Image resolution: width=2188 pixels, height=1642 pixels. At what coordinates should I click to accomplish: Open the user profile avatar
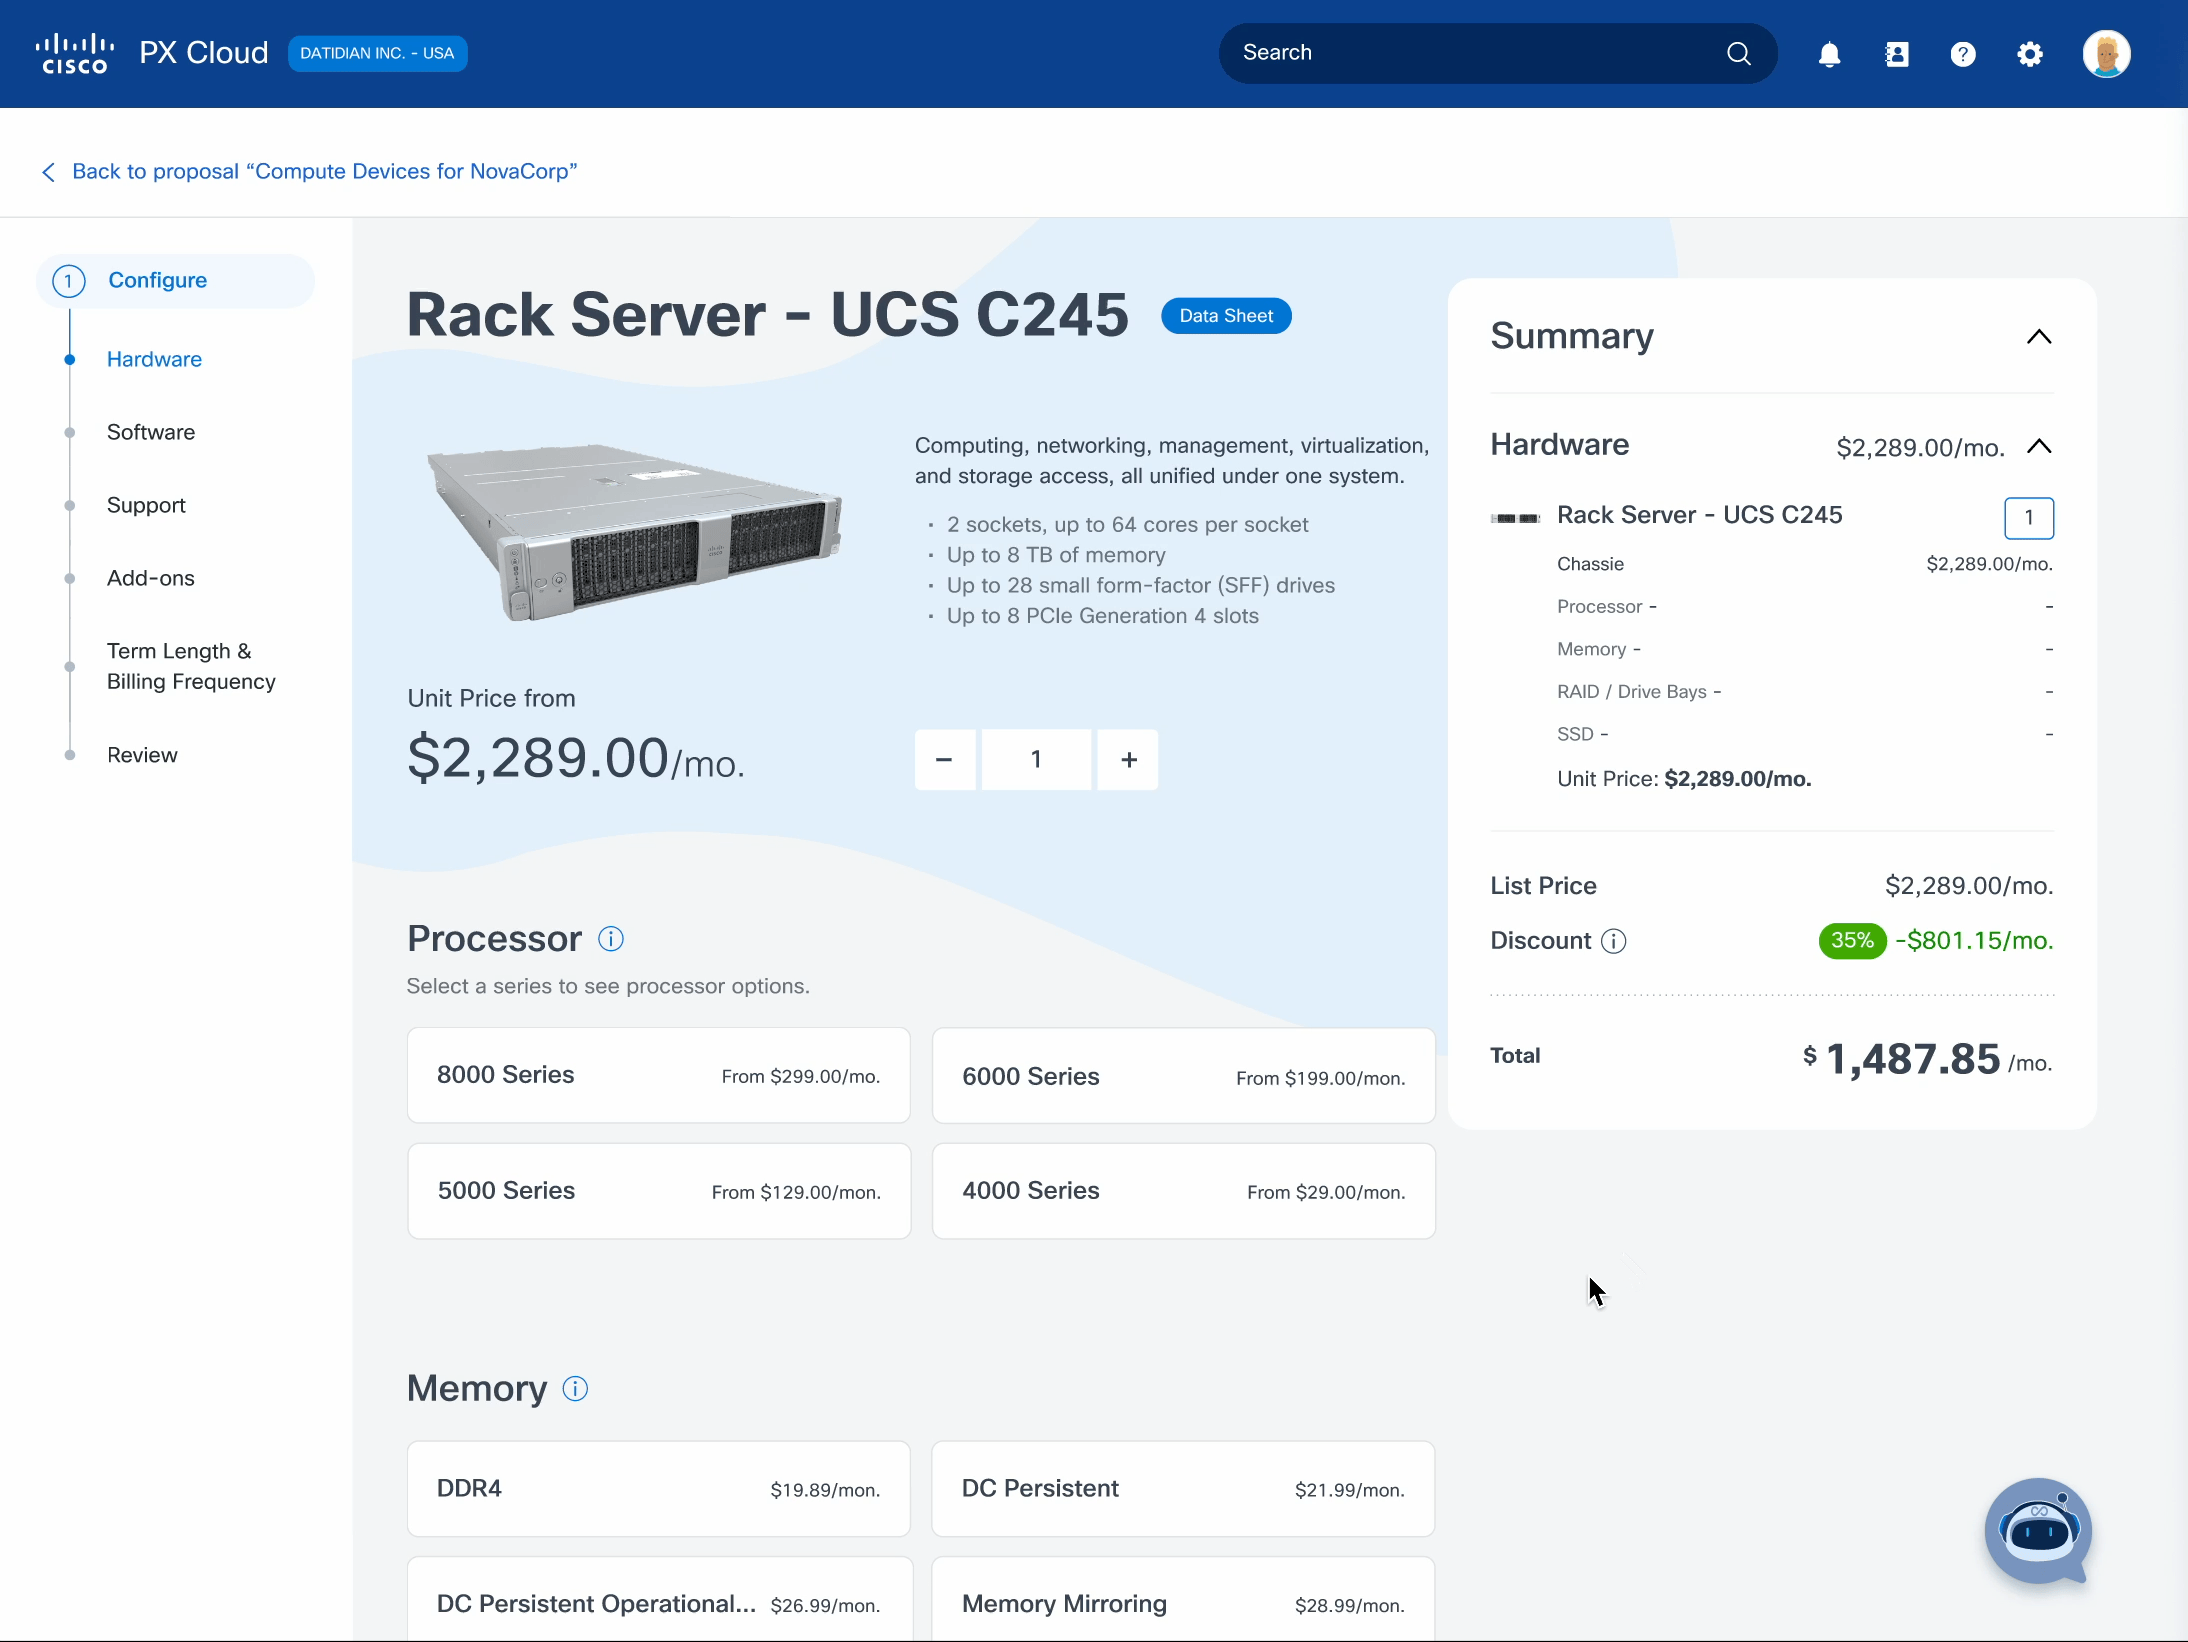point(2106,54)
